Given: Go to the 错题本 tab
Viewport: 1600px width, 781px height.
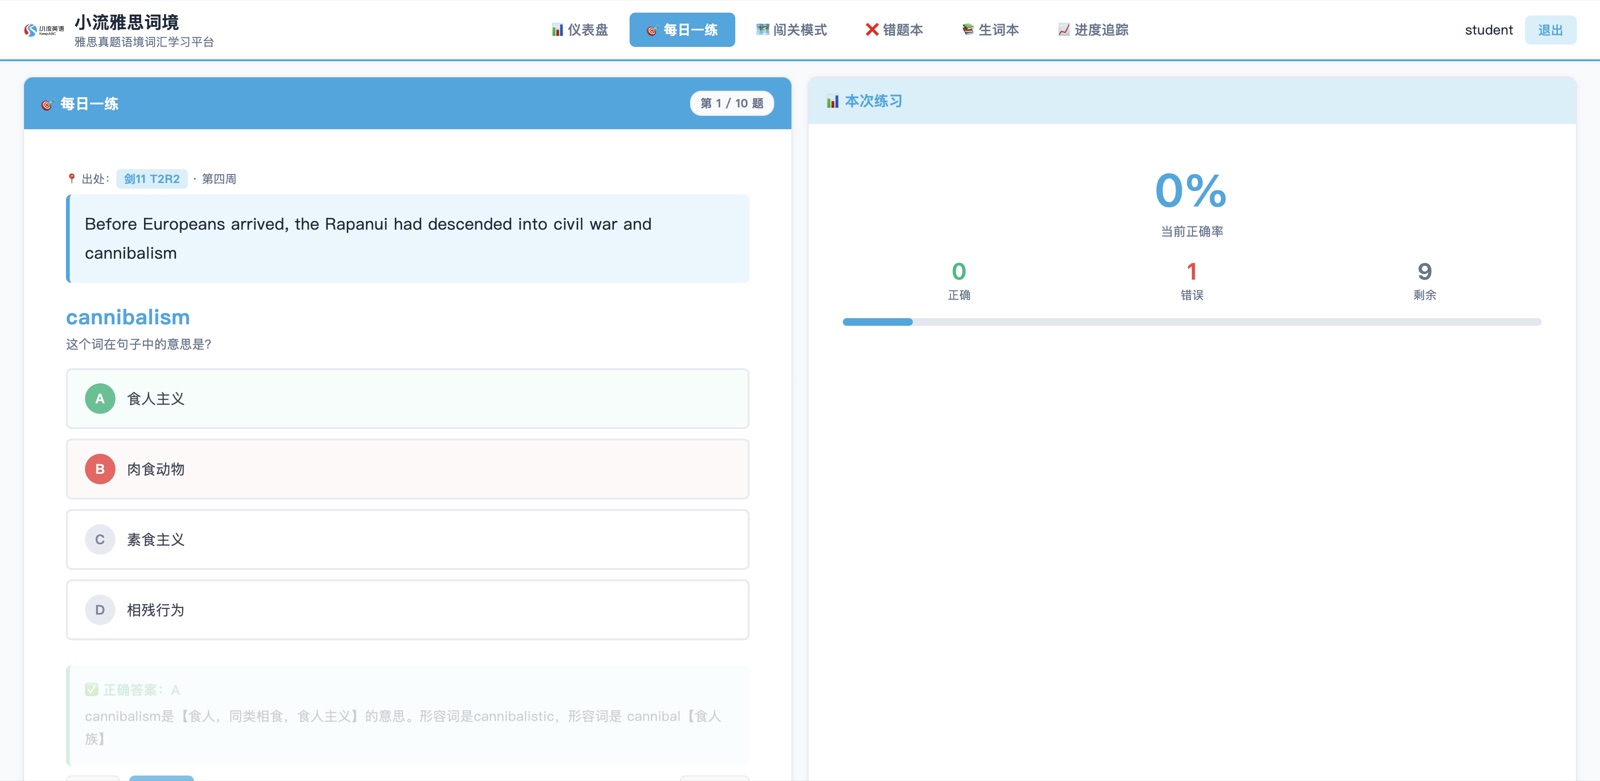Looking at the screenshot, I should tap(894, 30).
